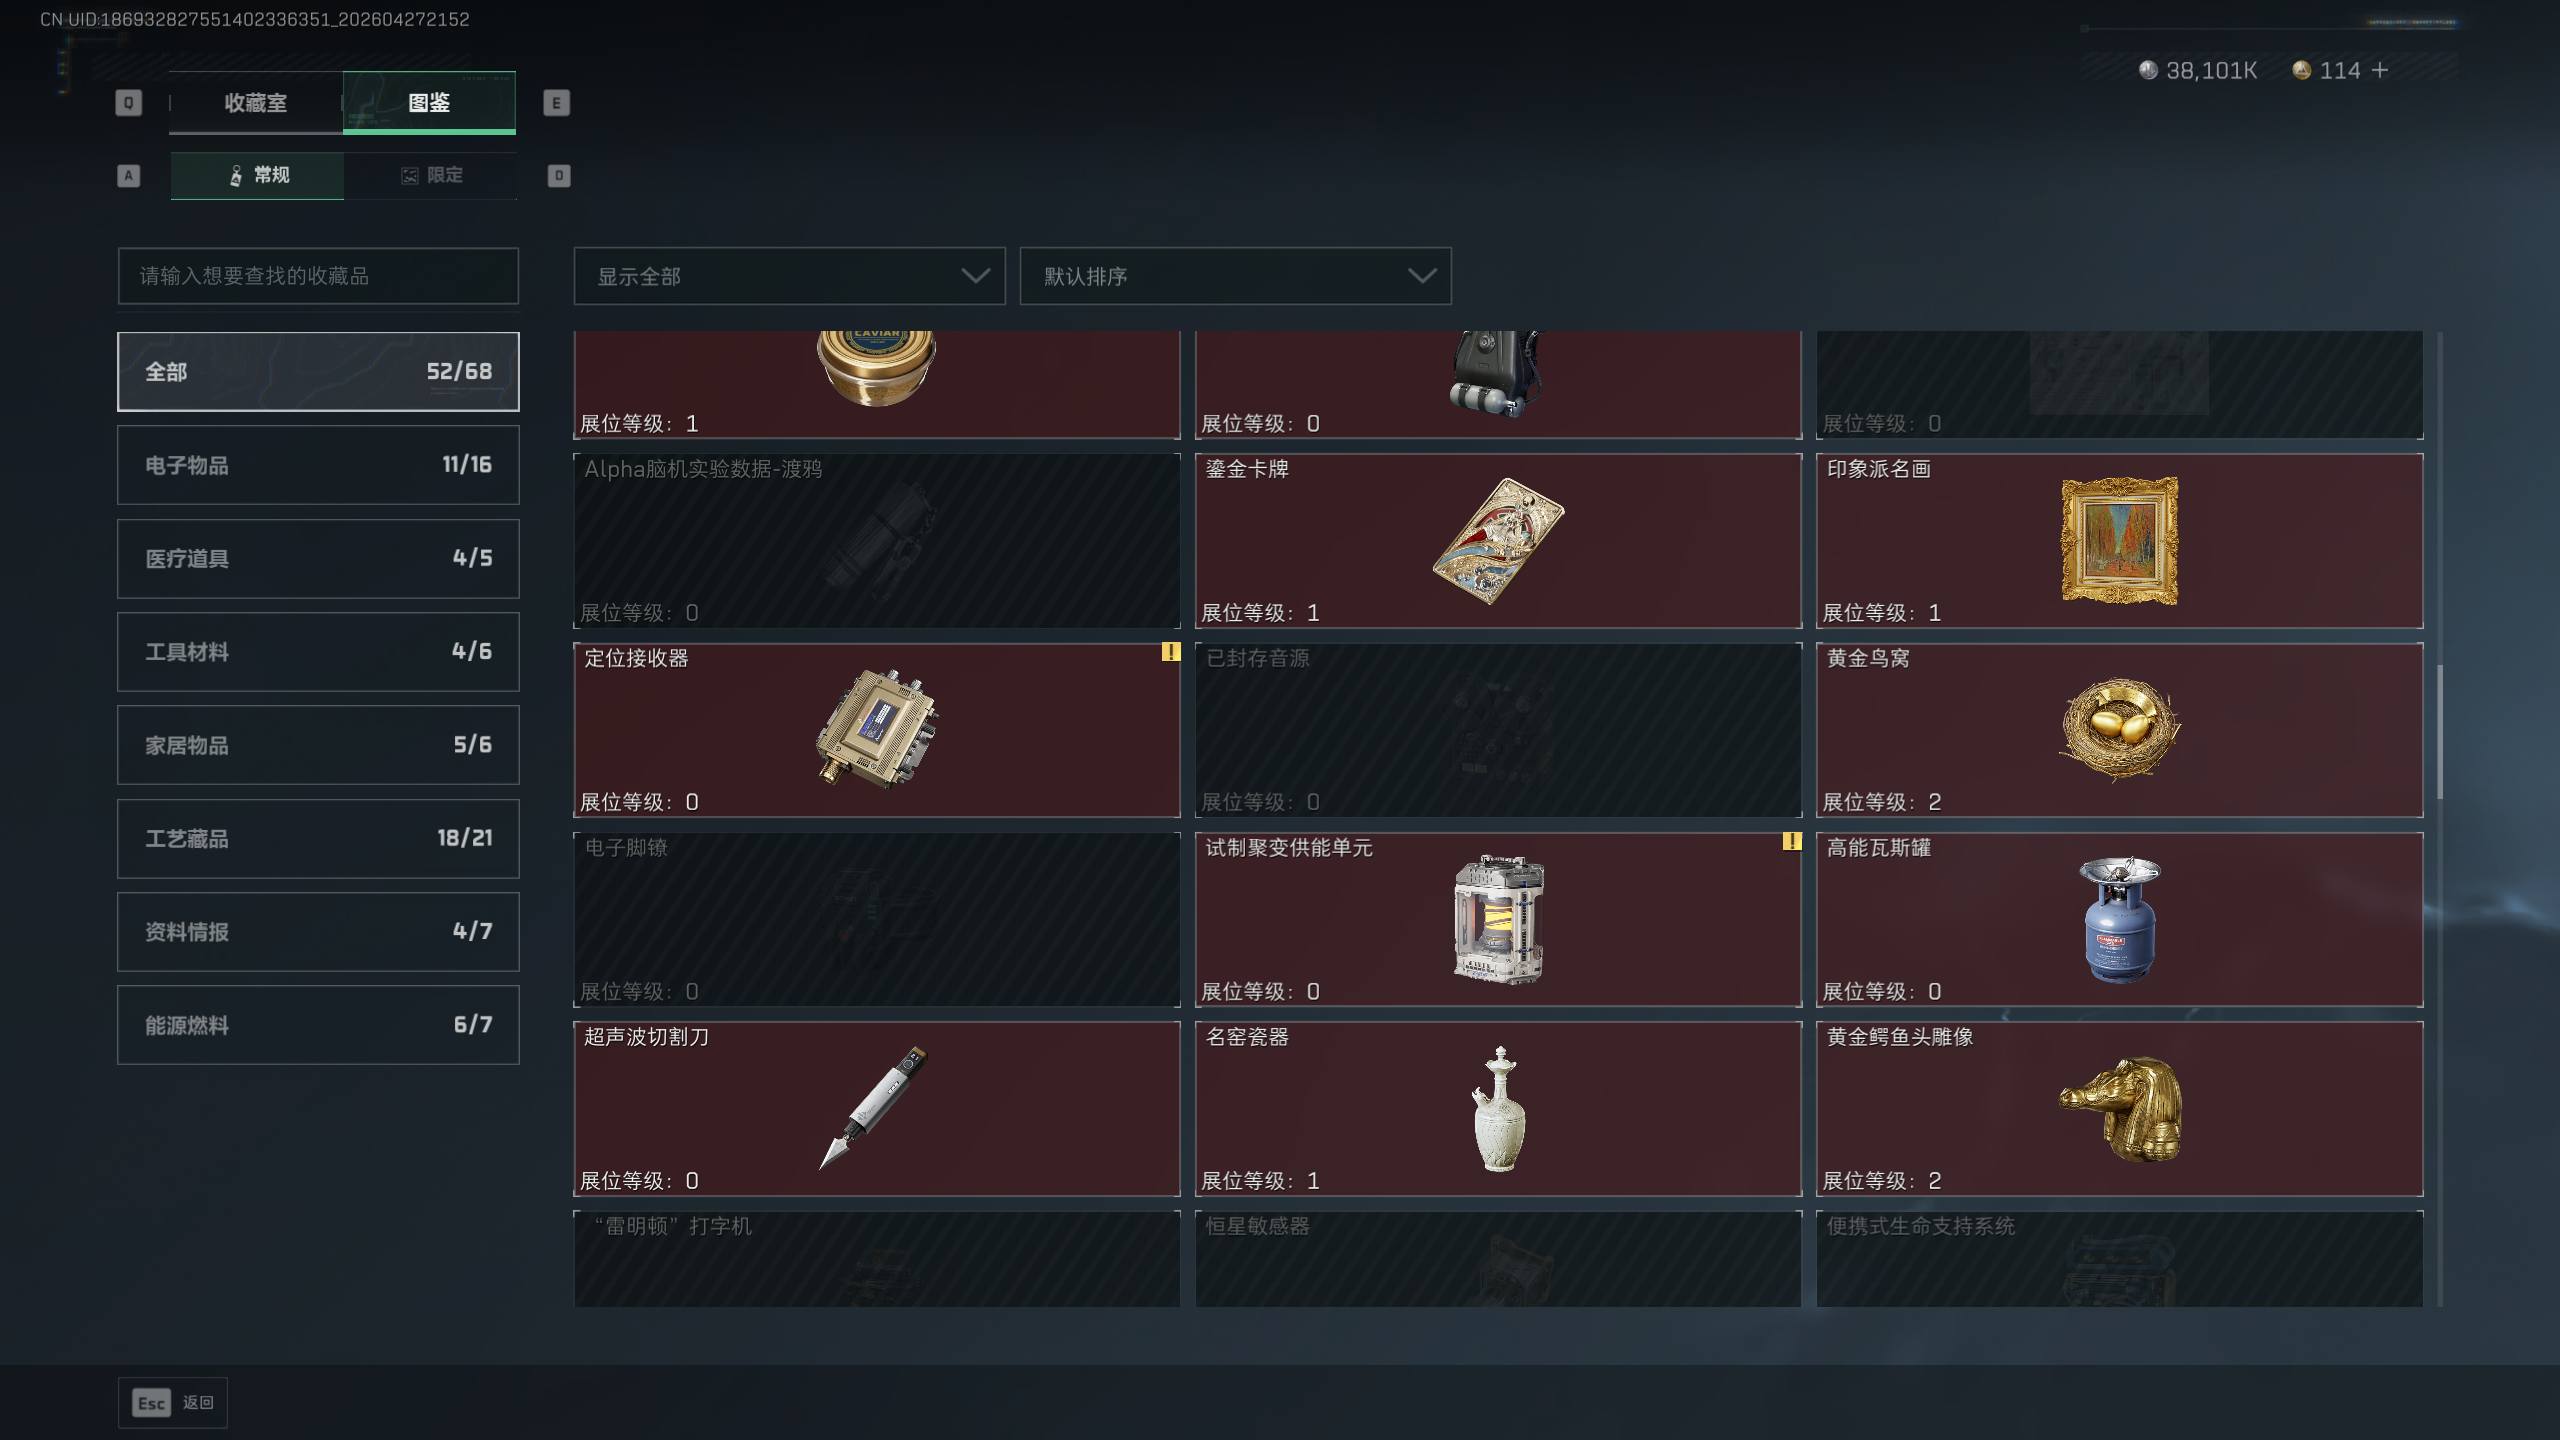Screen dimensions: 2560x1440
Task: Expand the 显示全部 filter dropdown
Action: [x=789, y=276]
